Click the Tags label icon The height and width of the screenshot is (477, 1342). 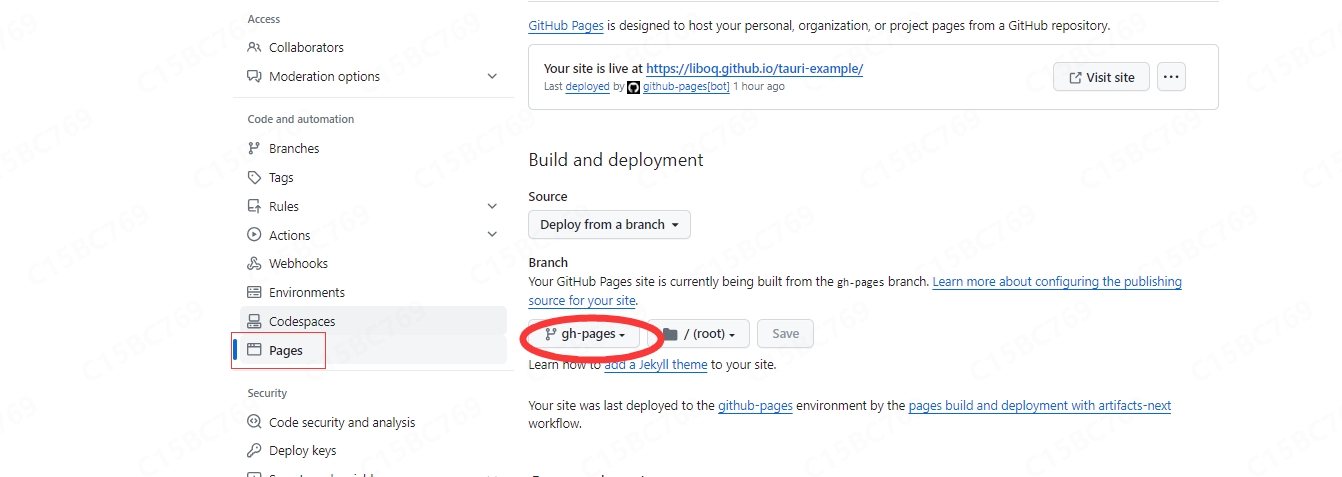(x=254, y=177)
